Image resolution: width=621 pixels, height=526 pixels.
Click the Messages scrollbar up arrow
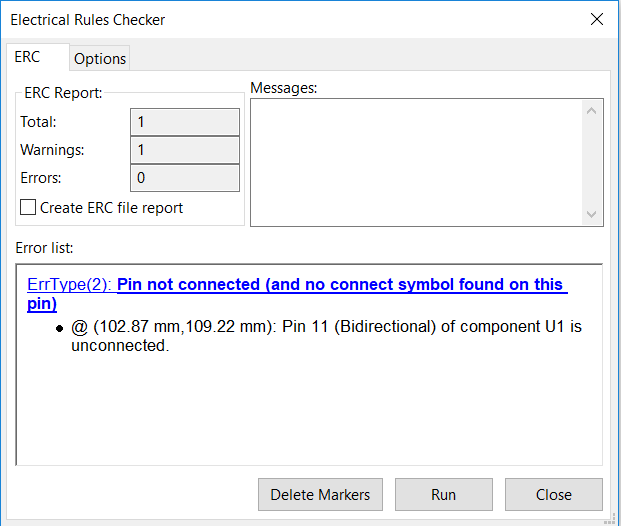tap(593, 111)
